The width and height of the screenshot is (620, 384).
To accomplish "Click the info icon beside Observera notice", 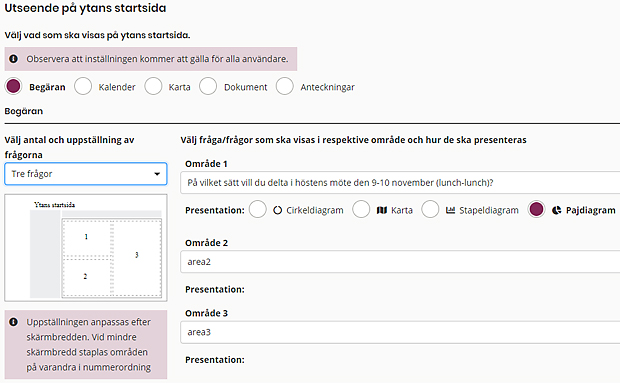I will point(13,59).
